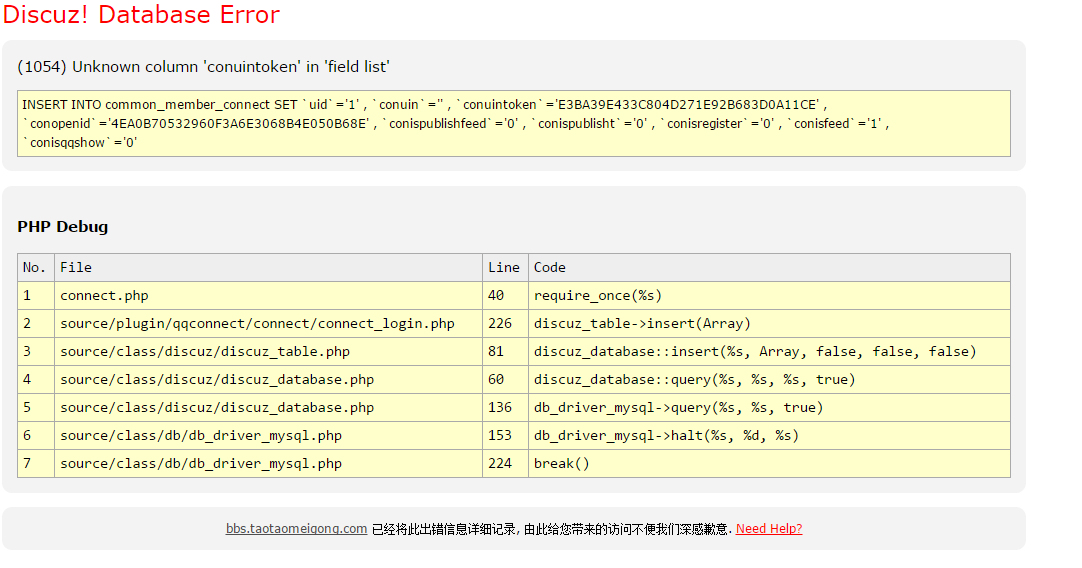Click the PHP Debug heading

point(62,227)
